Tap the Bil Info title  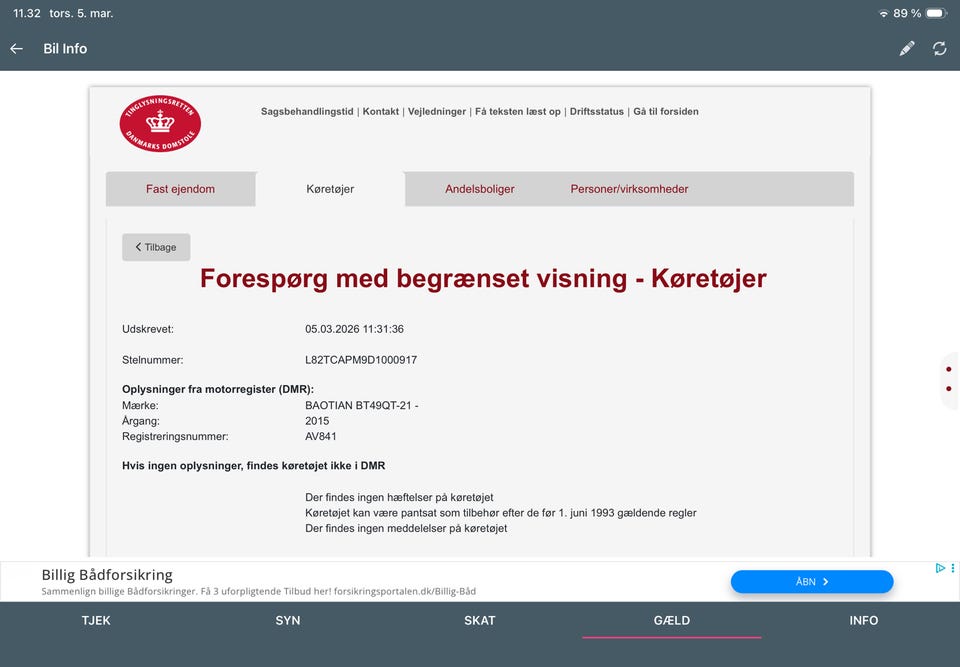point(65,48)
